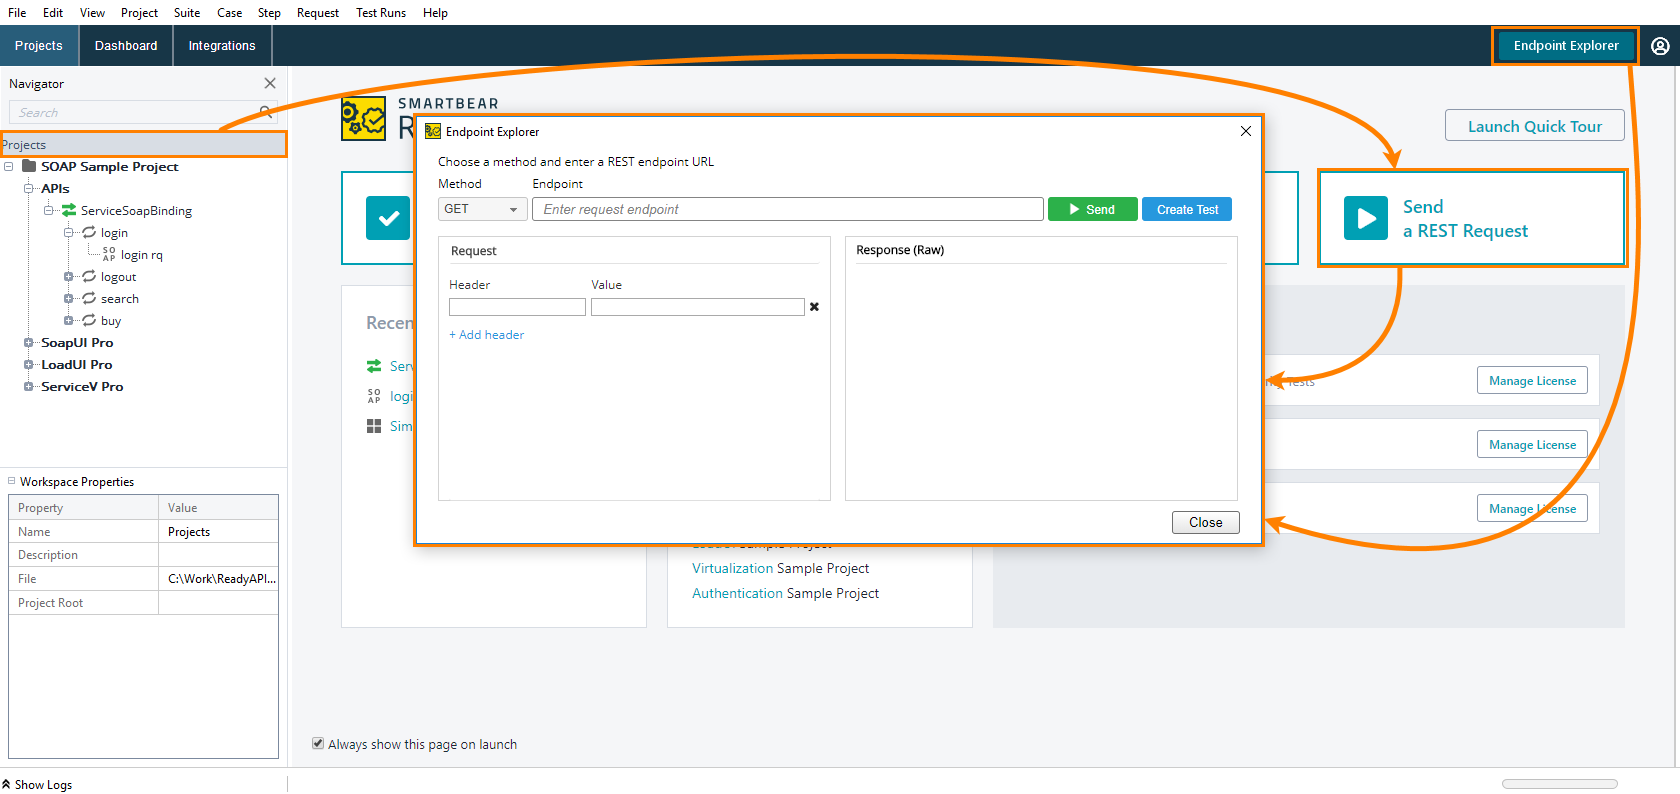The height and width of the screenshot is (794, 1680).
Task: Open the Suite menu
Action: tap(187, 13)
